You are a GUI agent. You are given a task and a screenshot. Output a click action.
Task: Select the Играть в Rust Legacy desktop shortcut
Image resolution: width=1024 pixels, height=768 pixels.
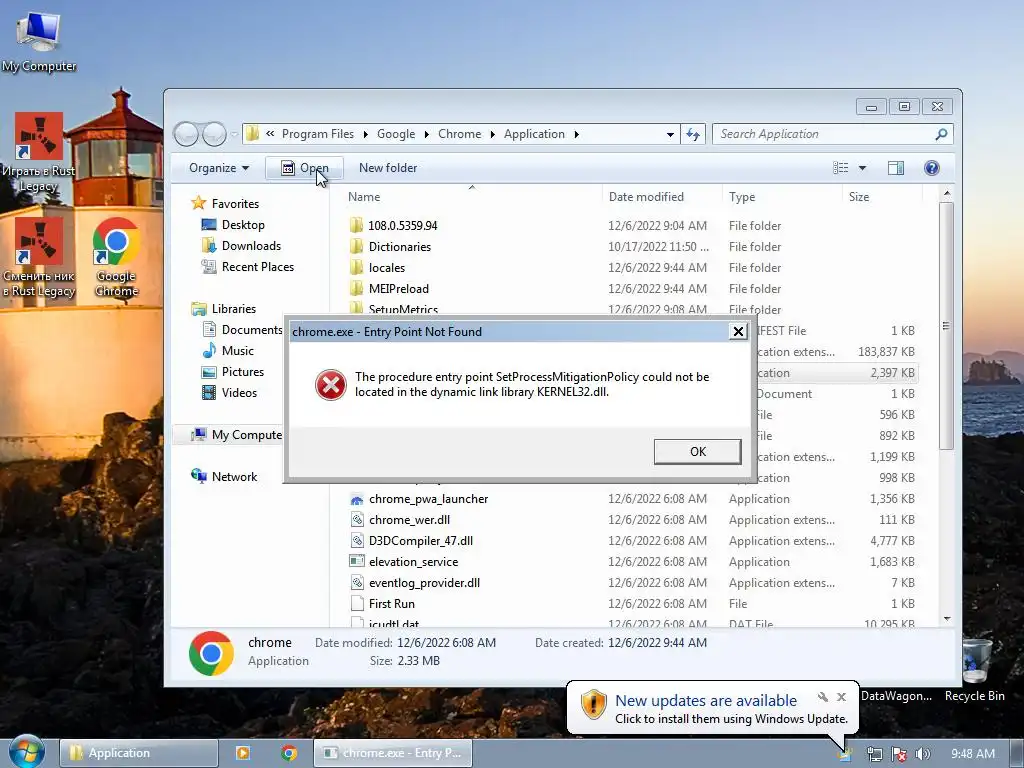[39, 152]
